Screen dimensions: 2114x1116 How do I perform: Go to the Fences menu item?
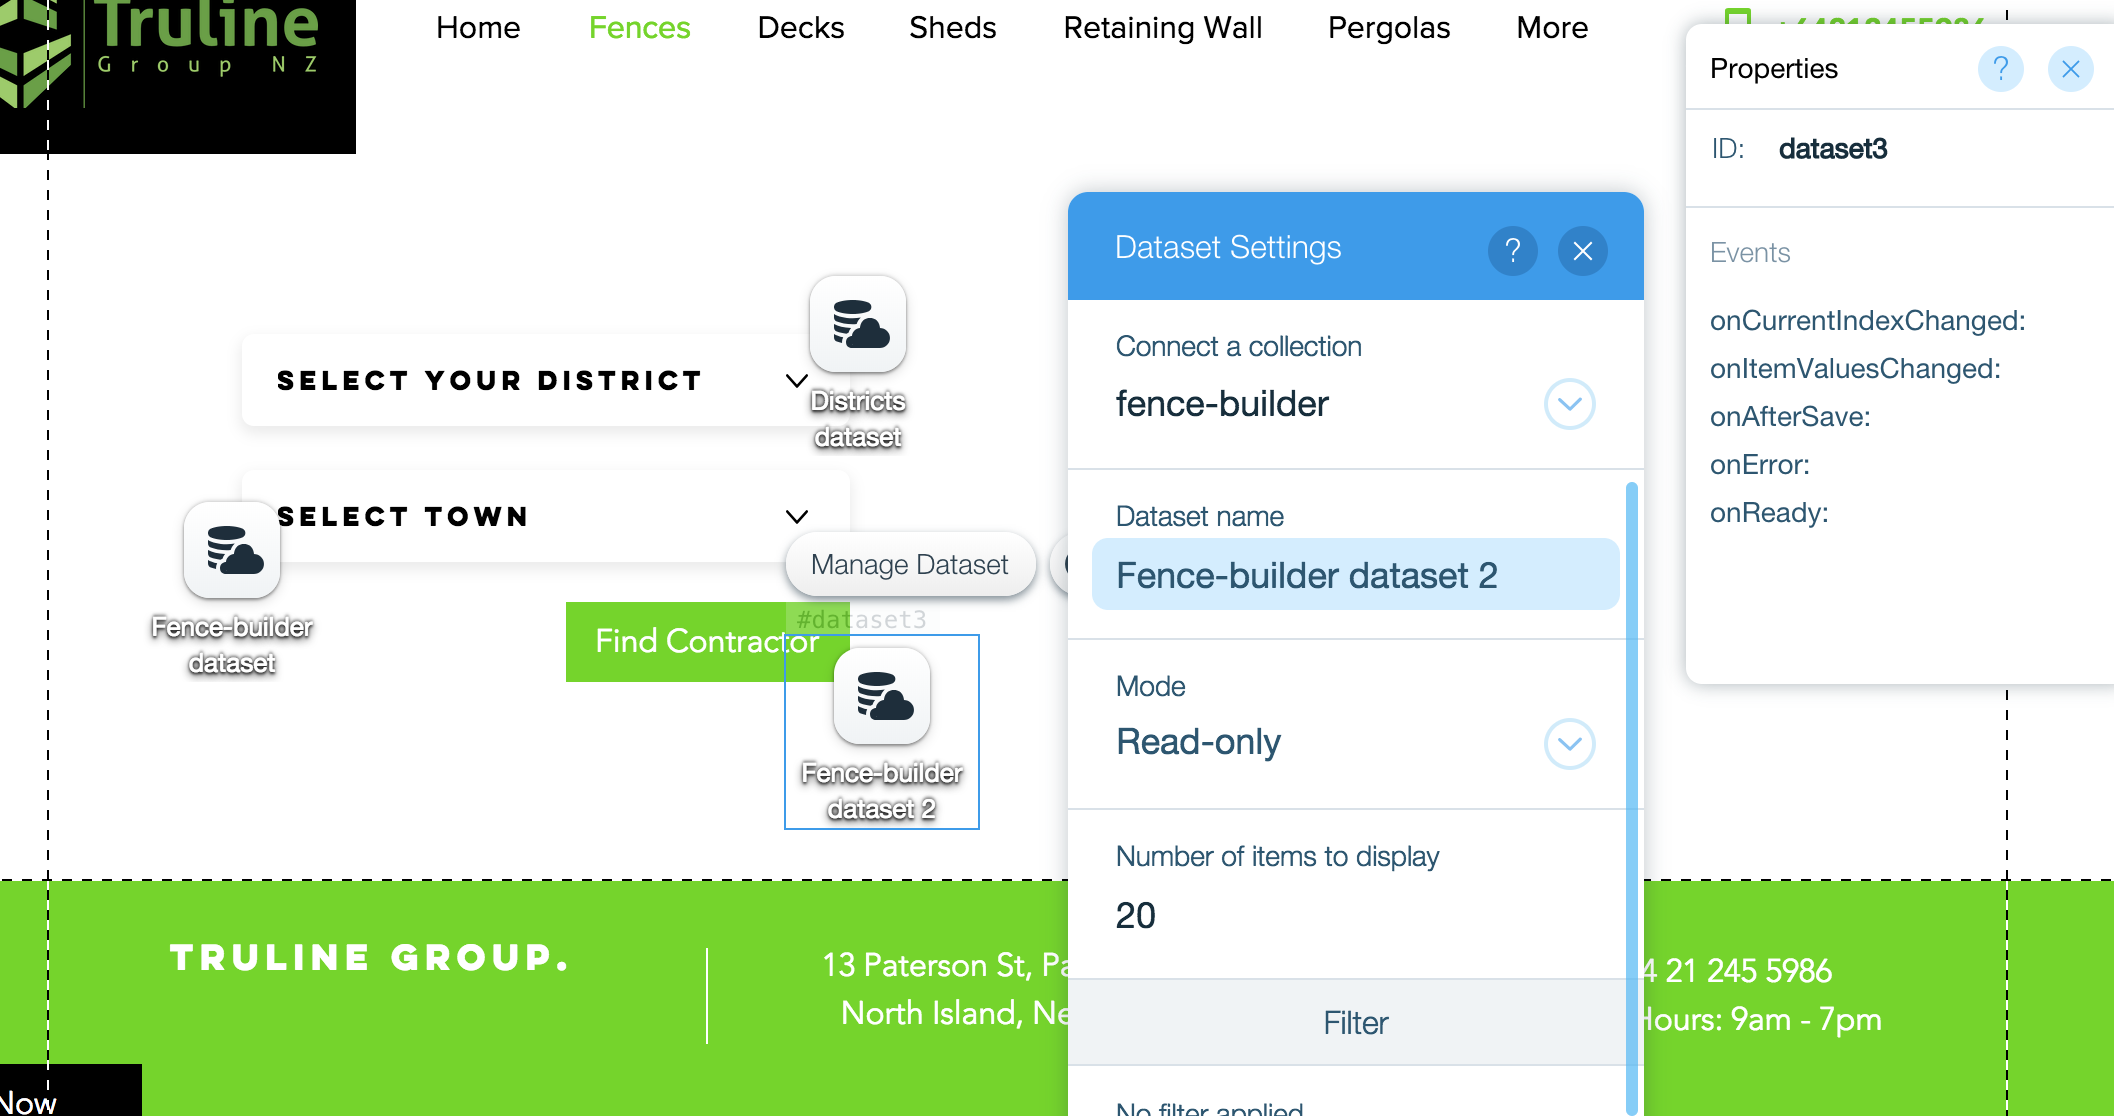pos(639,28)
